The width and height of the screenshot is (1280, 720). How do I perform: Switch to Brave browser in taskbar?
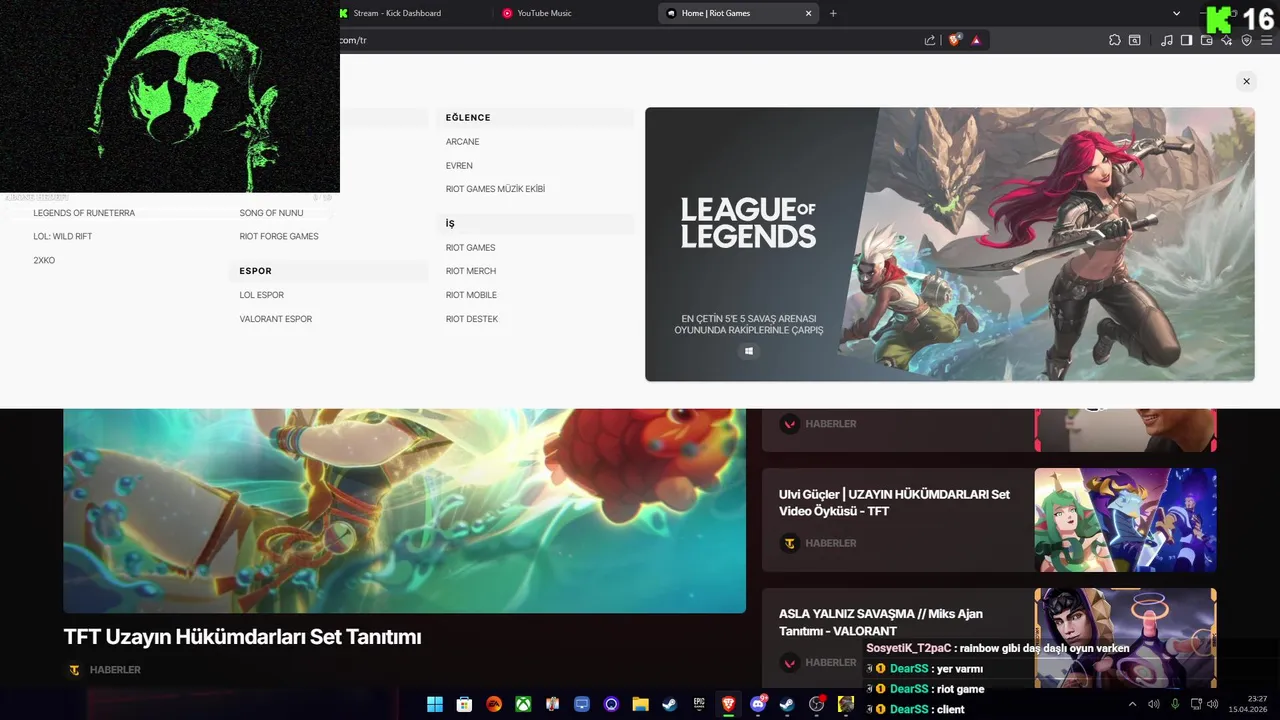coord(728,704)
